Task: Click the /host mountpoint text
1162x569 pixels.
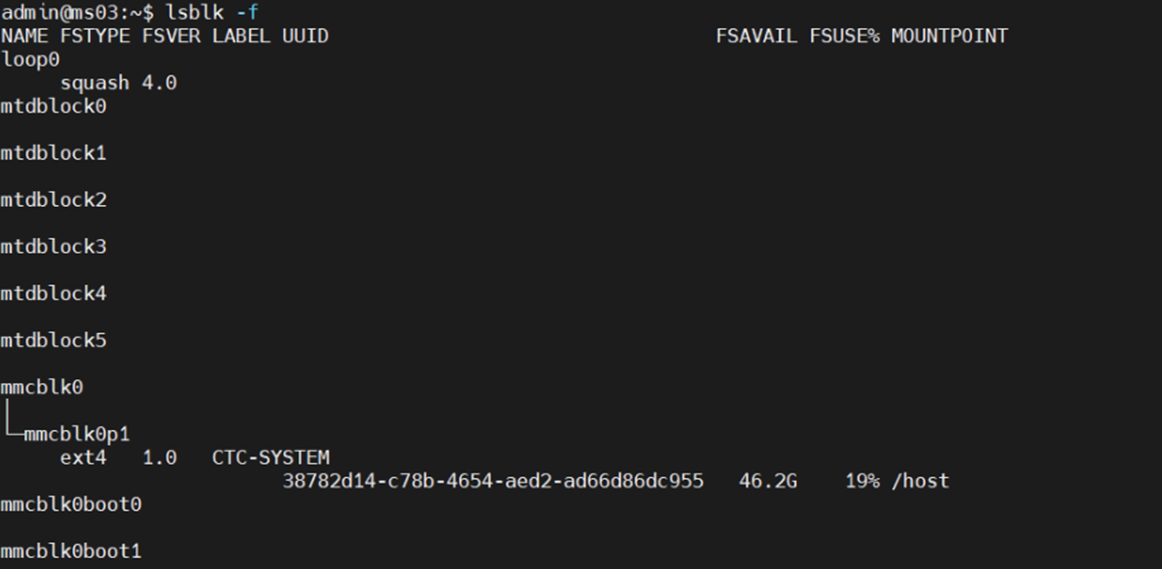Action: pyautogui.click(x=920, y=481)
